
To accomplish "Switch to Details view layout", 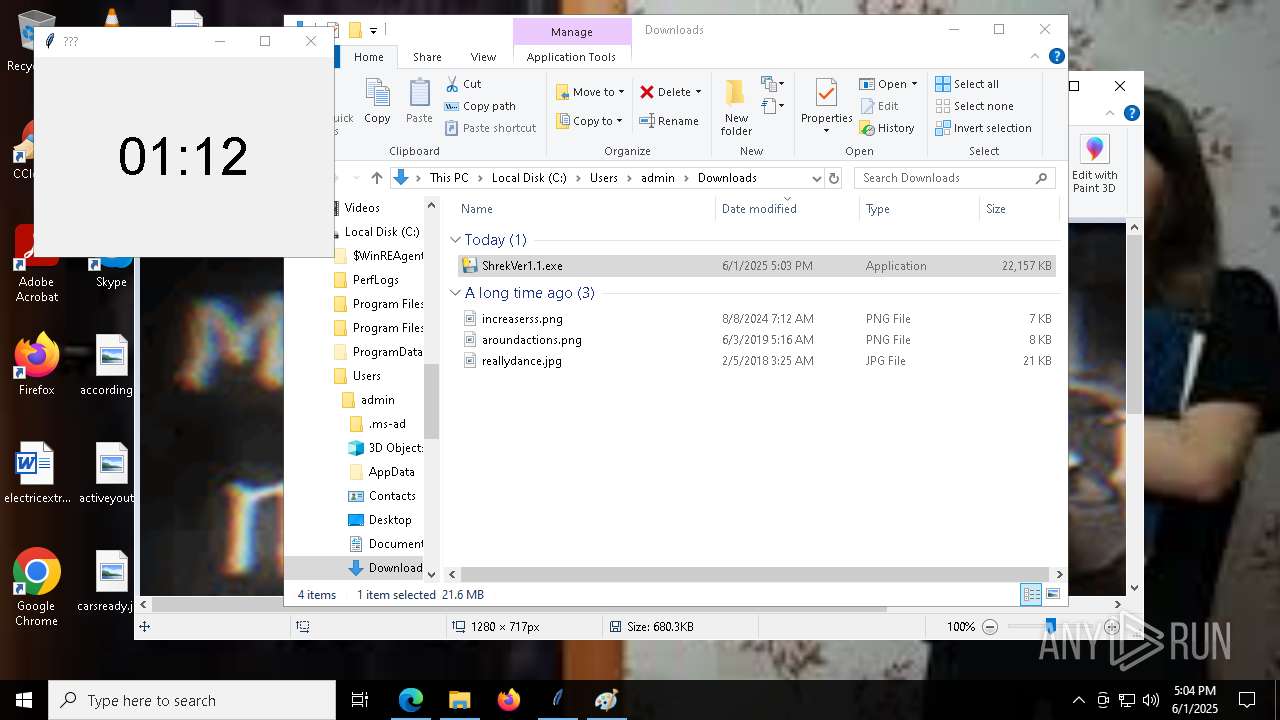I will click(x=1031, y=595).
